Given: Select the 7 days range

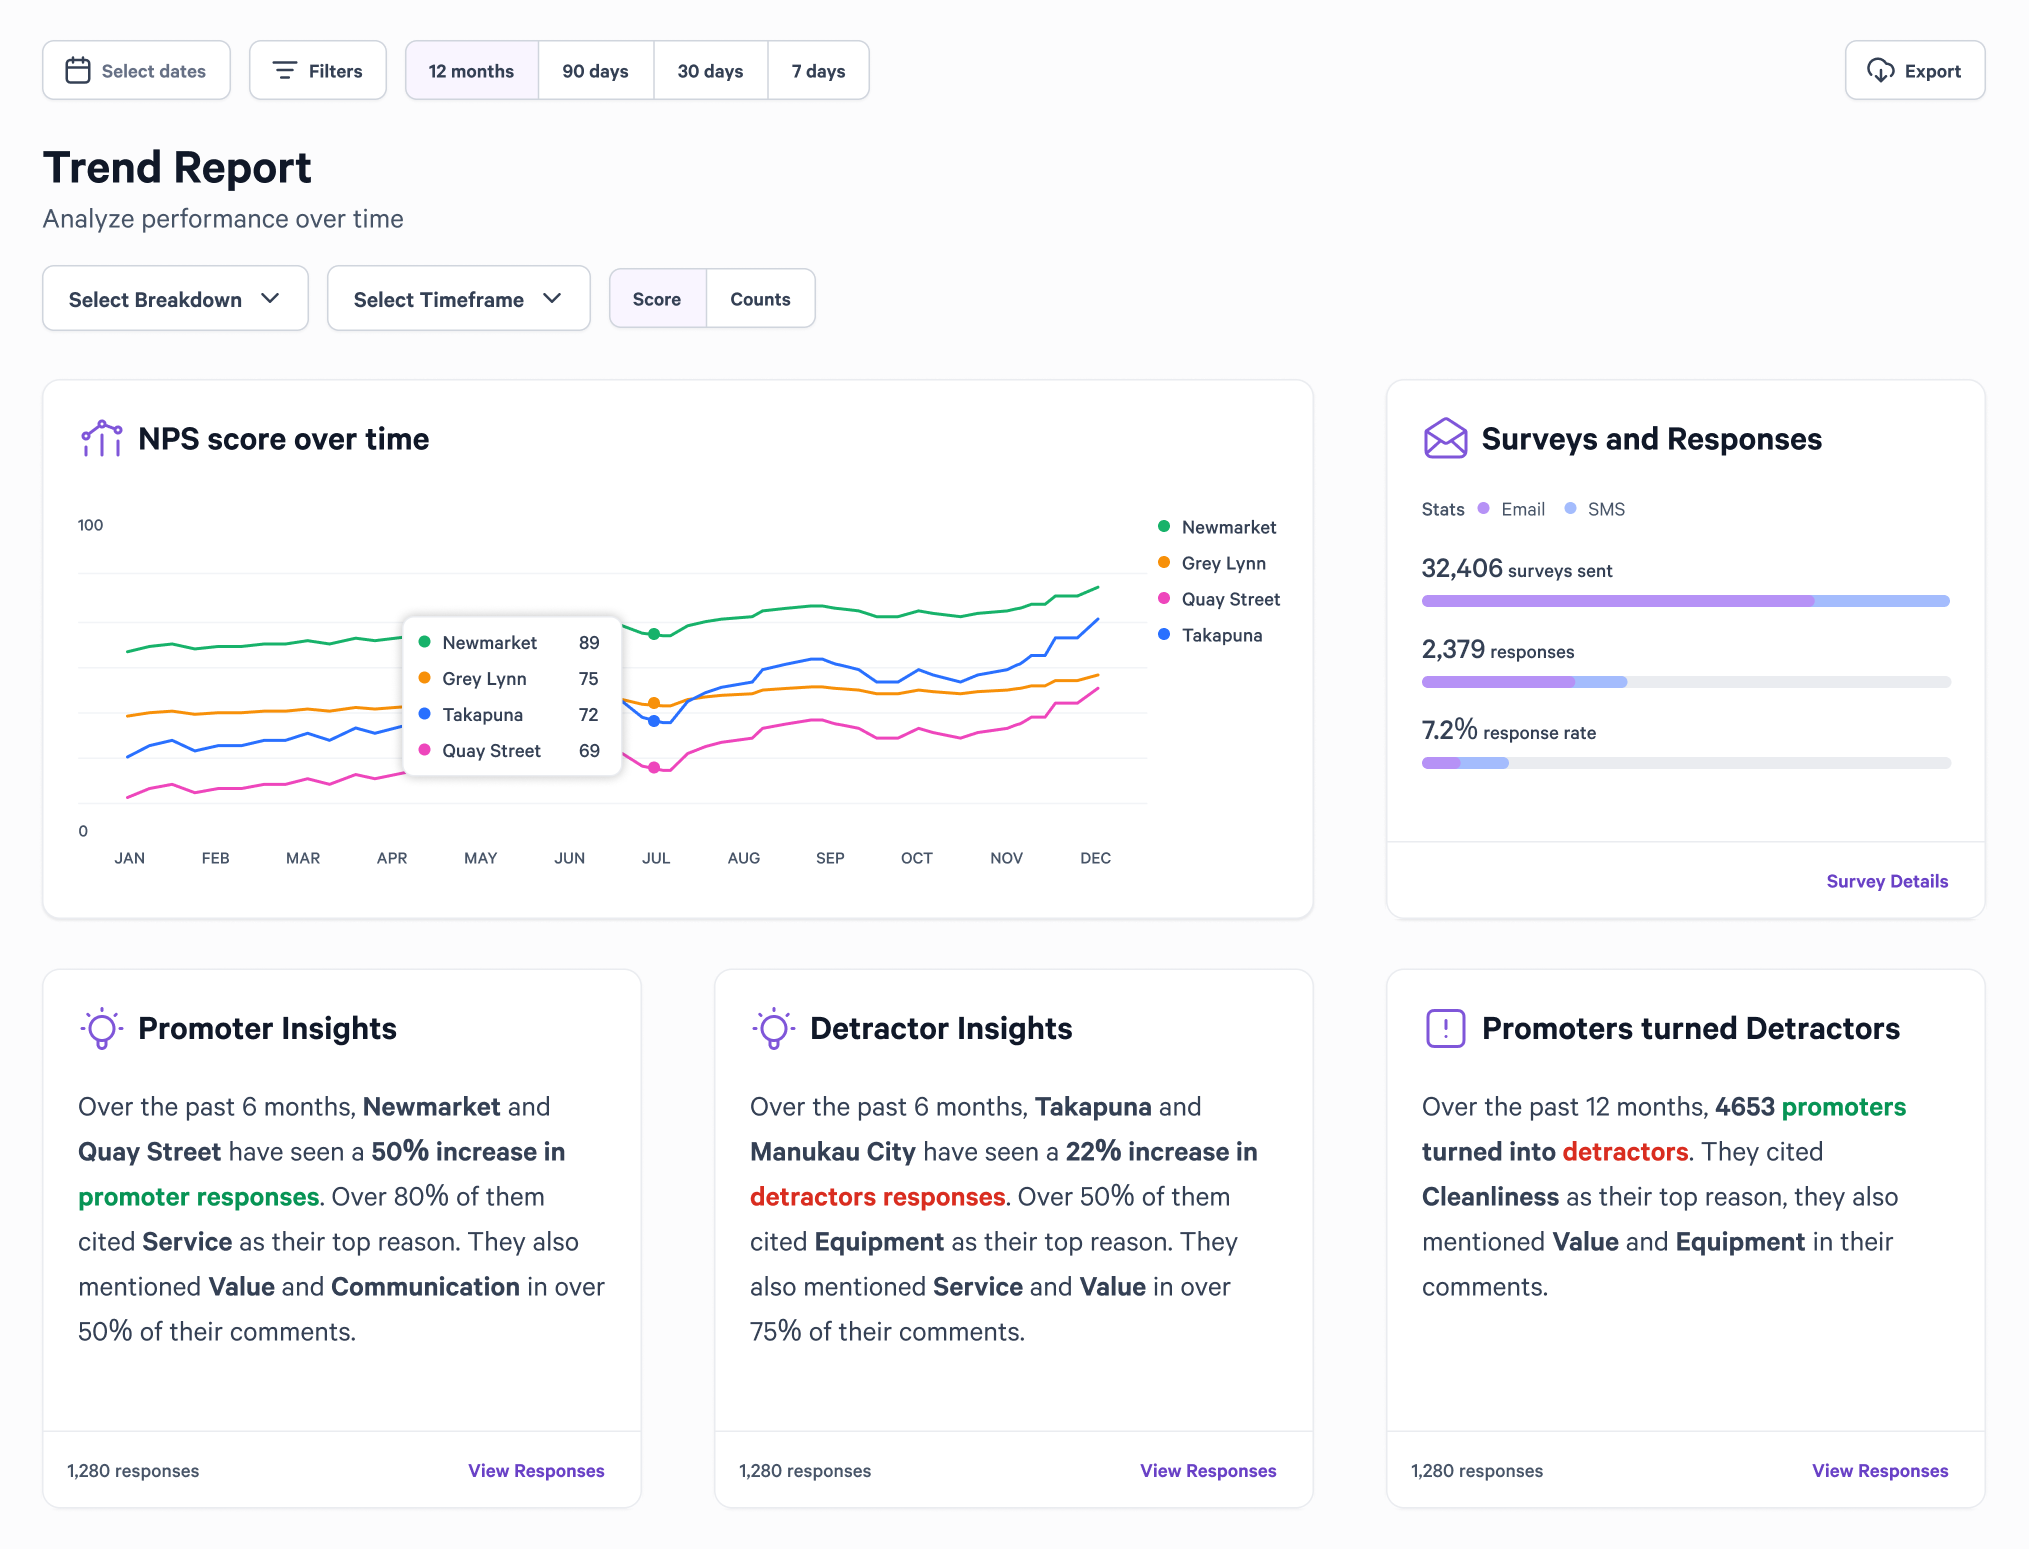Looking at the screenshot, I should [818, 70].
